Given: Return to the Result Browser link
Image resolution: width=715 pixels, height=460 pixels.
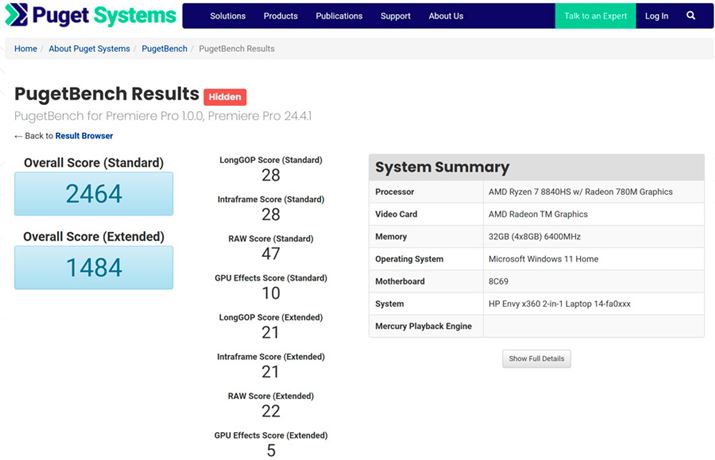Looking at the screenshot, I should pos(84,136).
